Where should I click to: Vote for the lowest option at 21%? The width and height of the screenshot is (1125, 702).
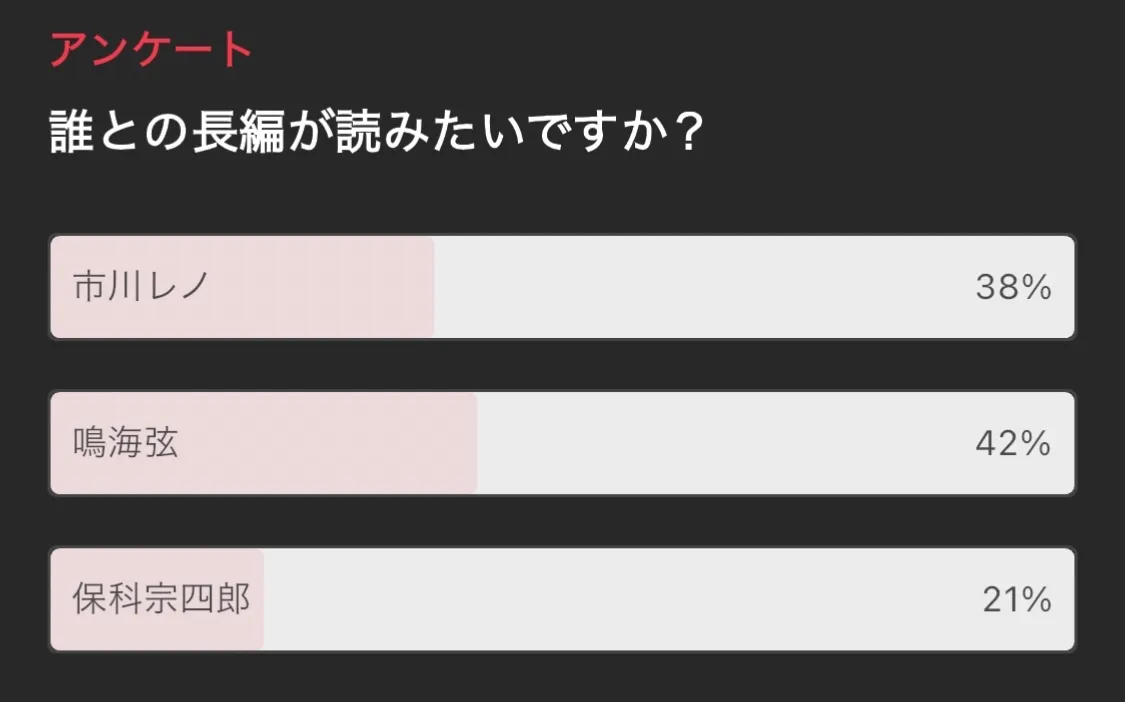coord(562,599)
